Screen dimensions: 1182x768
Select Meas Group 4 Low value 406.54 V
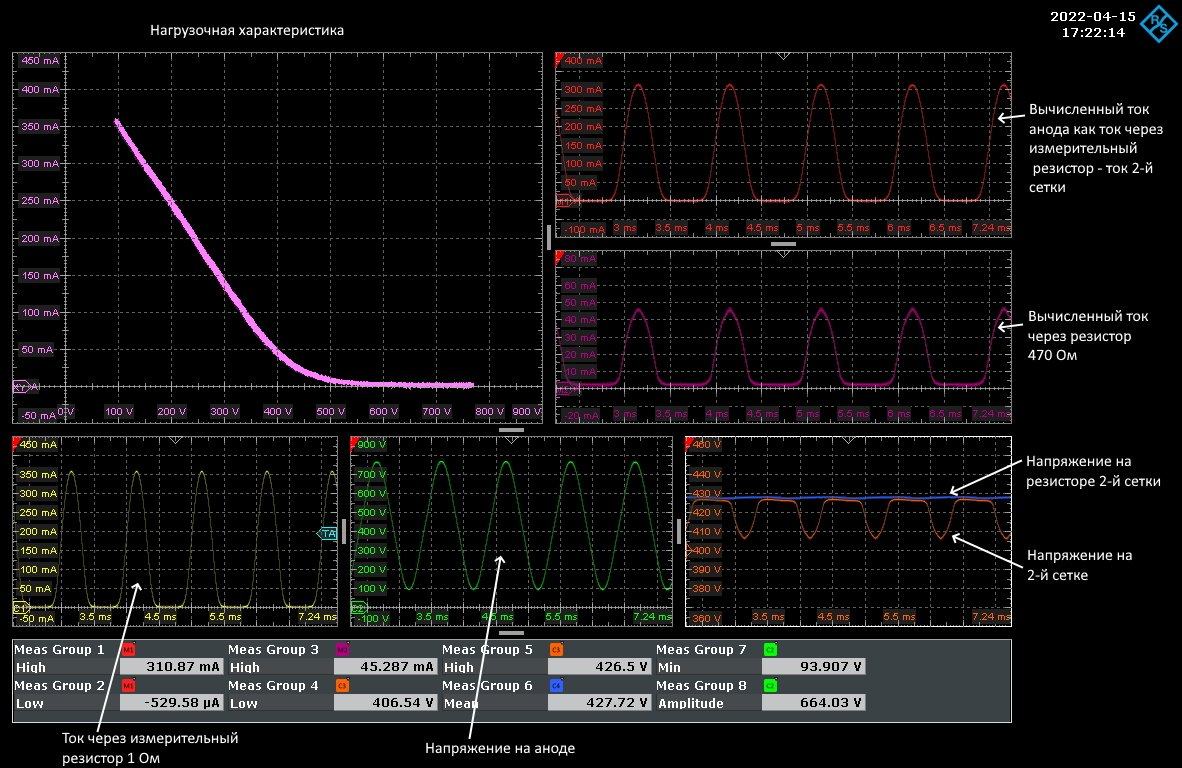tap(384, 703)
